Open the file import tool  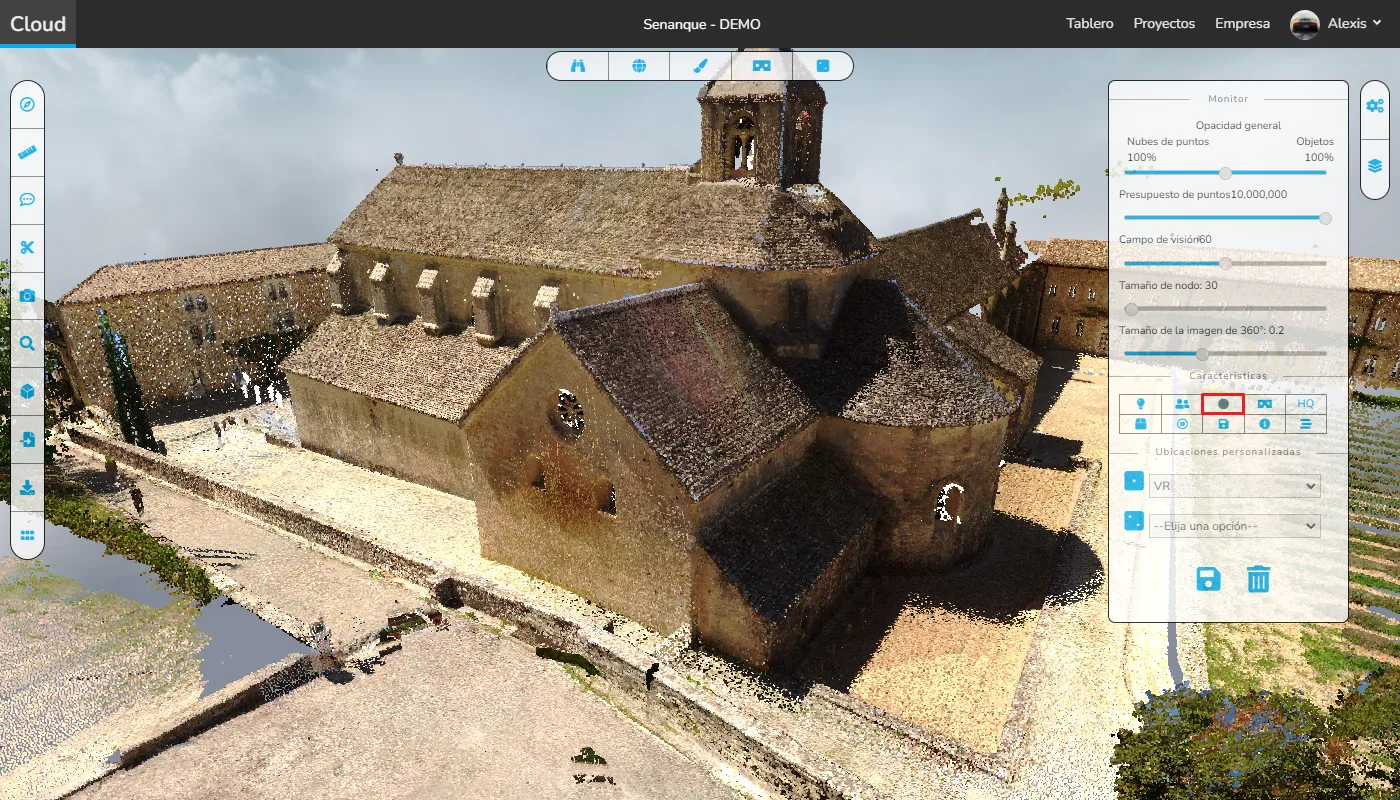coord(27,440)
